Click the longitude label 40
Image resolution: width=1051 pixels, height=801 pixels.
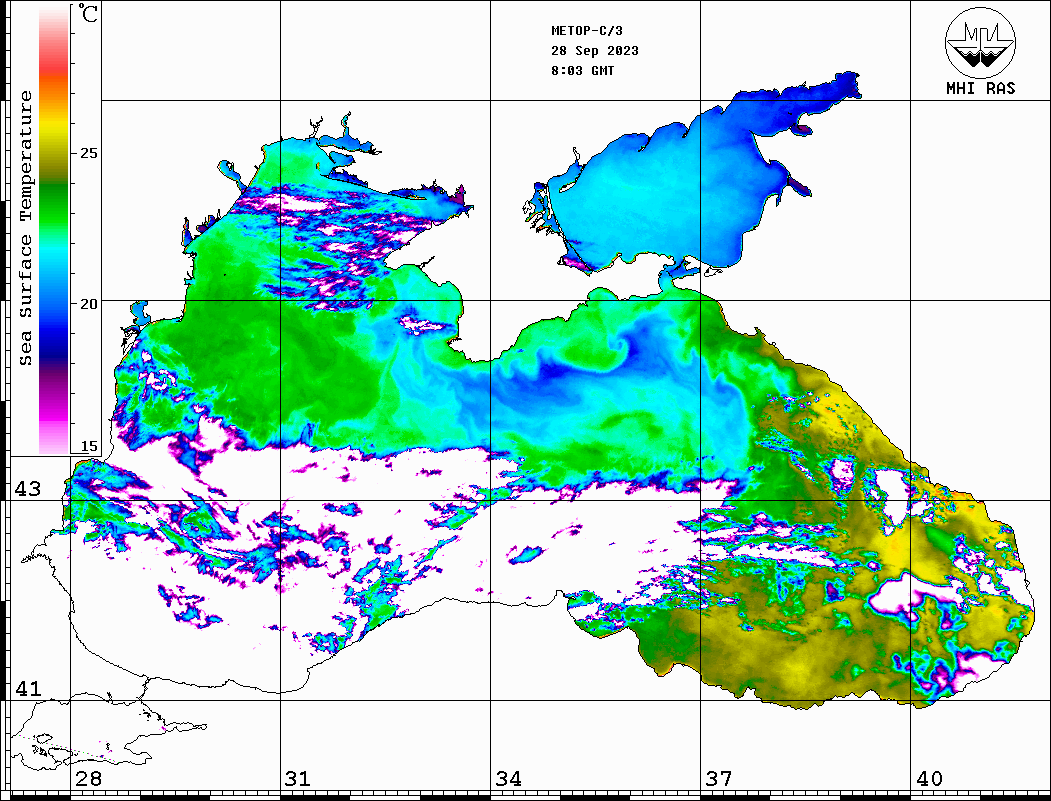click(x=929, y=779)
